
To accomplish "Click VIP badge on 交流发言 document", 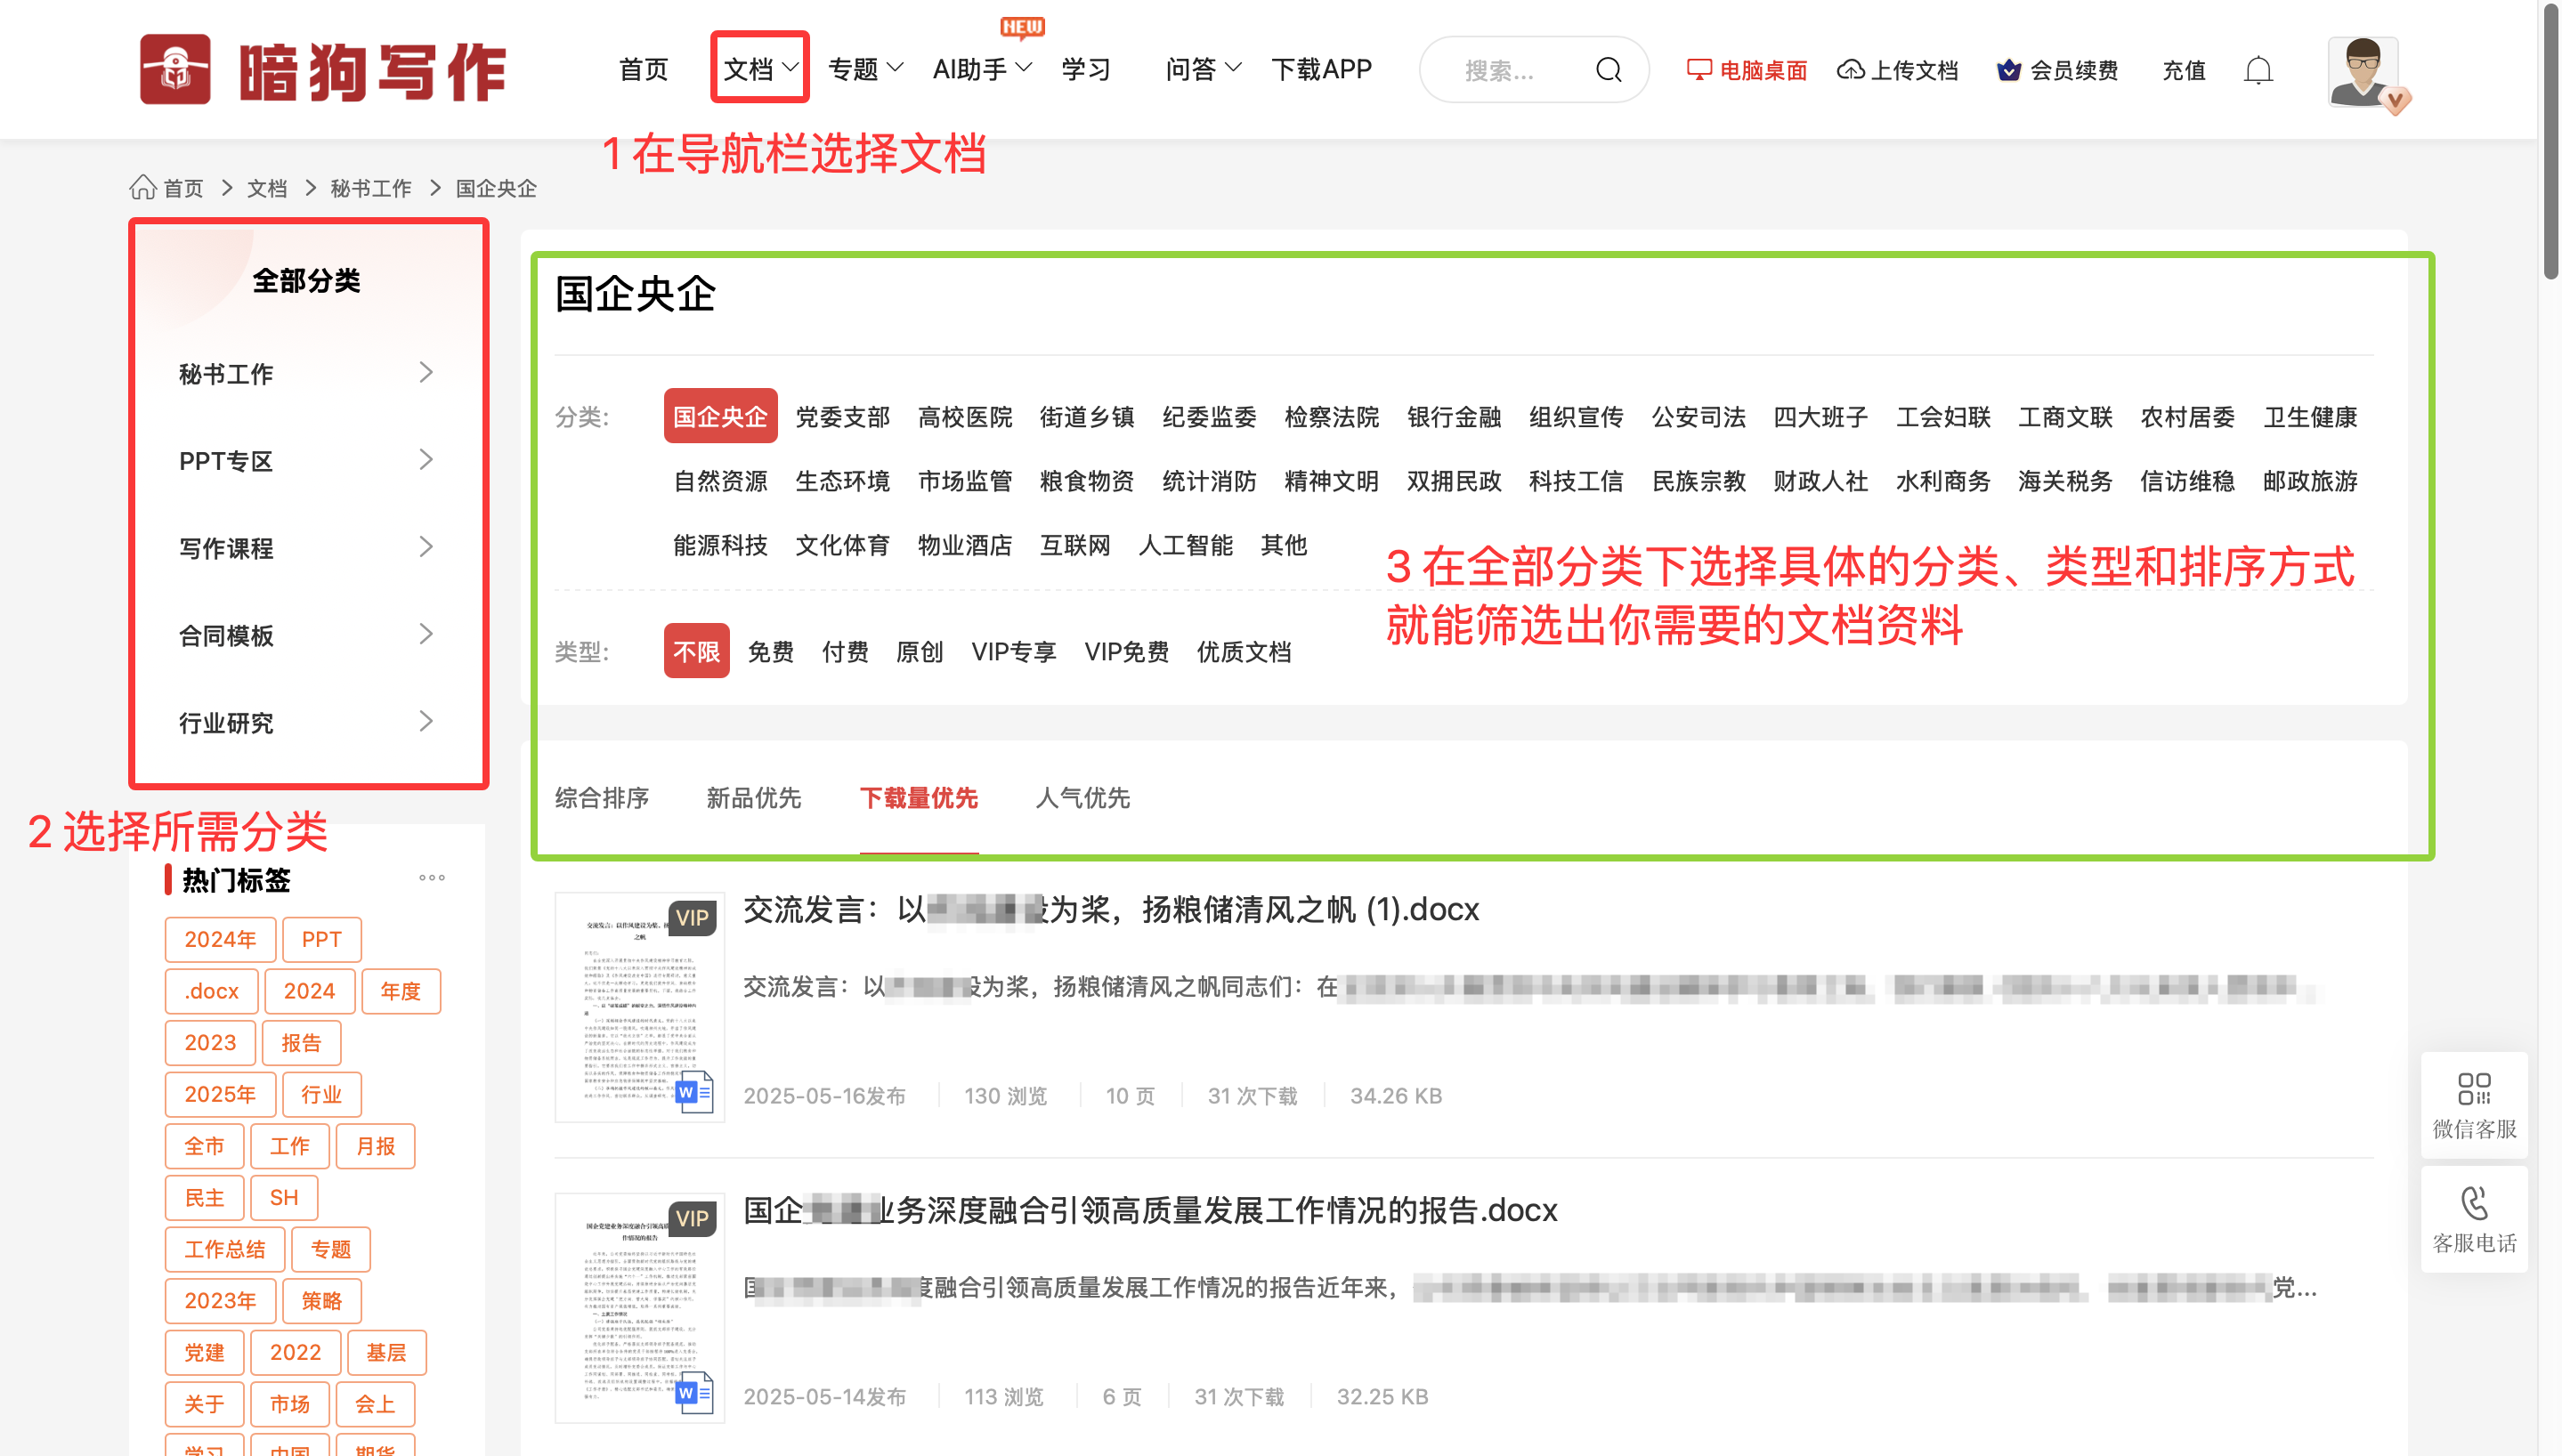I will (693, 918).
